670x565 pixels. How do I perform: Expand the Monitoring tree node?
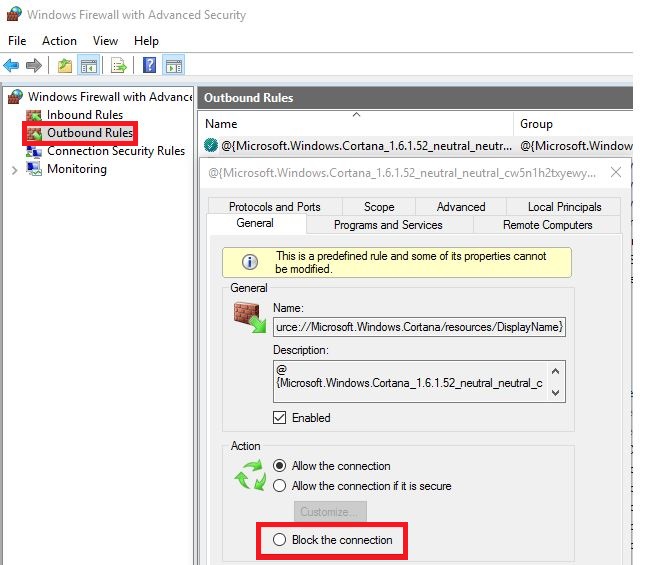coord(15,170)
